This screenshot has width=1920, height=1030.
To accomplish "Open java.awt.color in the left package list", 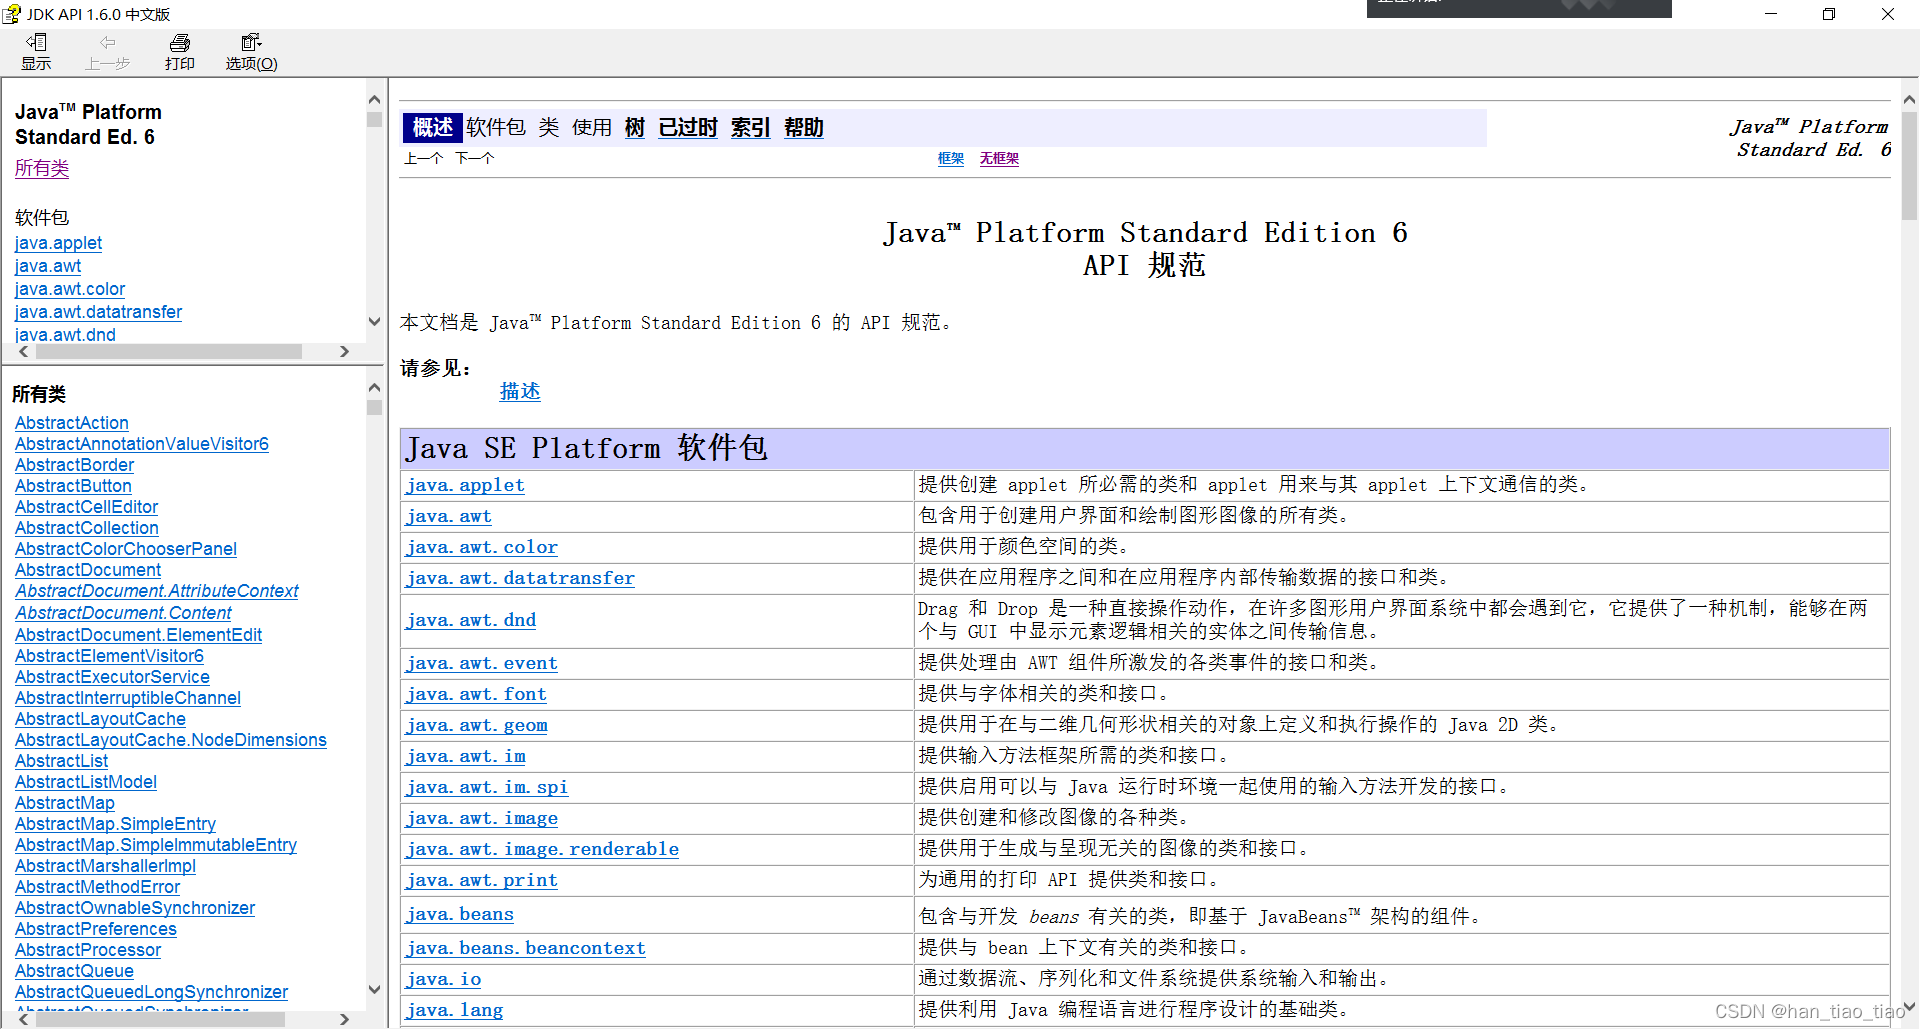I will pyautogui.click(x=70, y=289).
